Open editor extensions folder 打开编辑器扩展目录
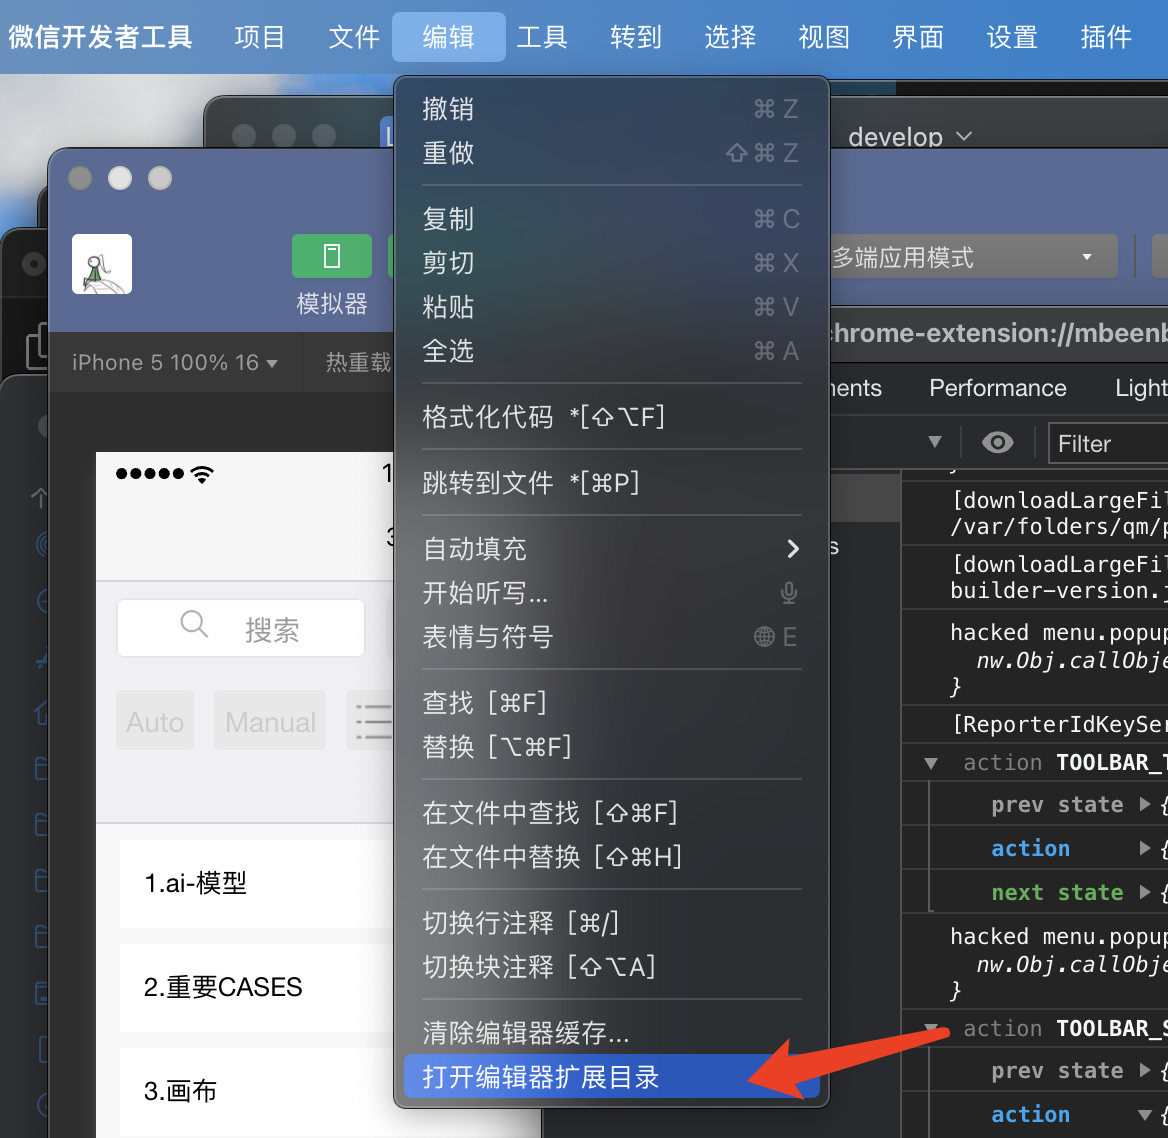 612,1076
